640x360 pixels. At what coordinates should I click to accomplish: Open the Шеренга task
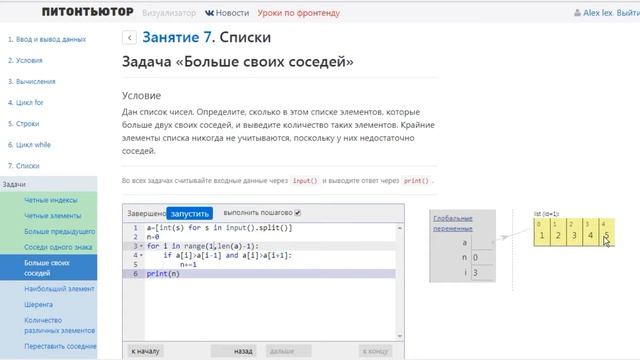point(38,304)
